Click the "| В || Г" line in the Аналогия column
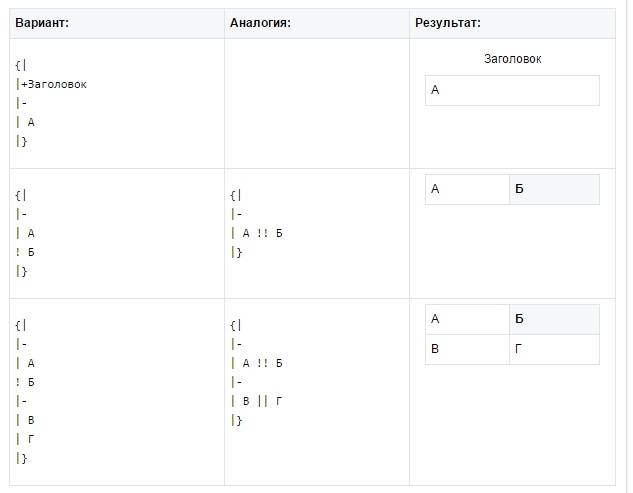This screenshot has height=493, width=633. (258, 401)
